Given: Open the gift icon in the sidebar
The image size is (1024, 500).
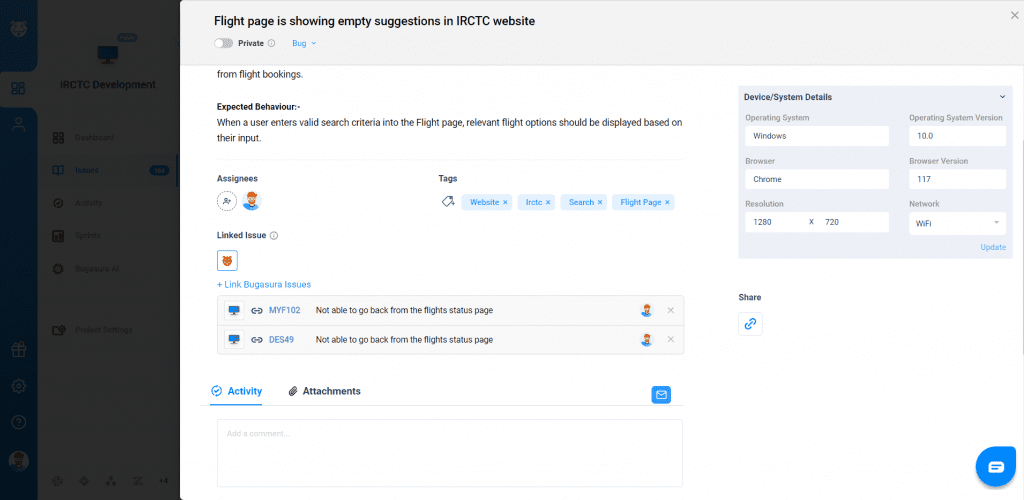Looking at the screenshot, I should (18, 350).
